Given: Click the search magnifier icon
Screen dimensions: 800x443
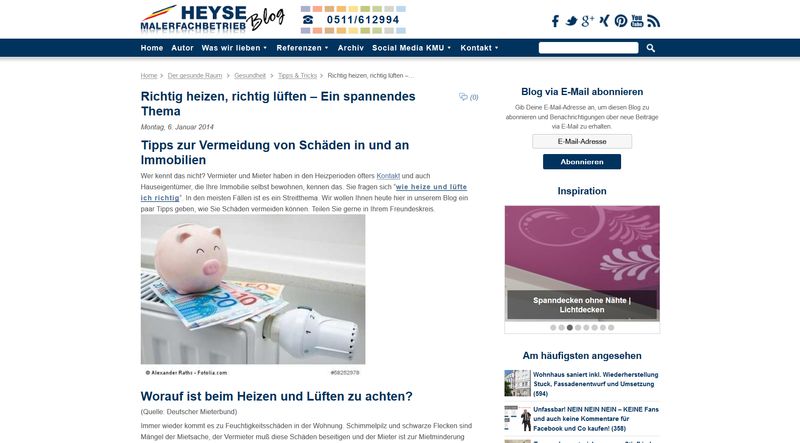Looking at the screenshot, I should tap(651, 48).
